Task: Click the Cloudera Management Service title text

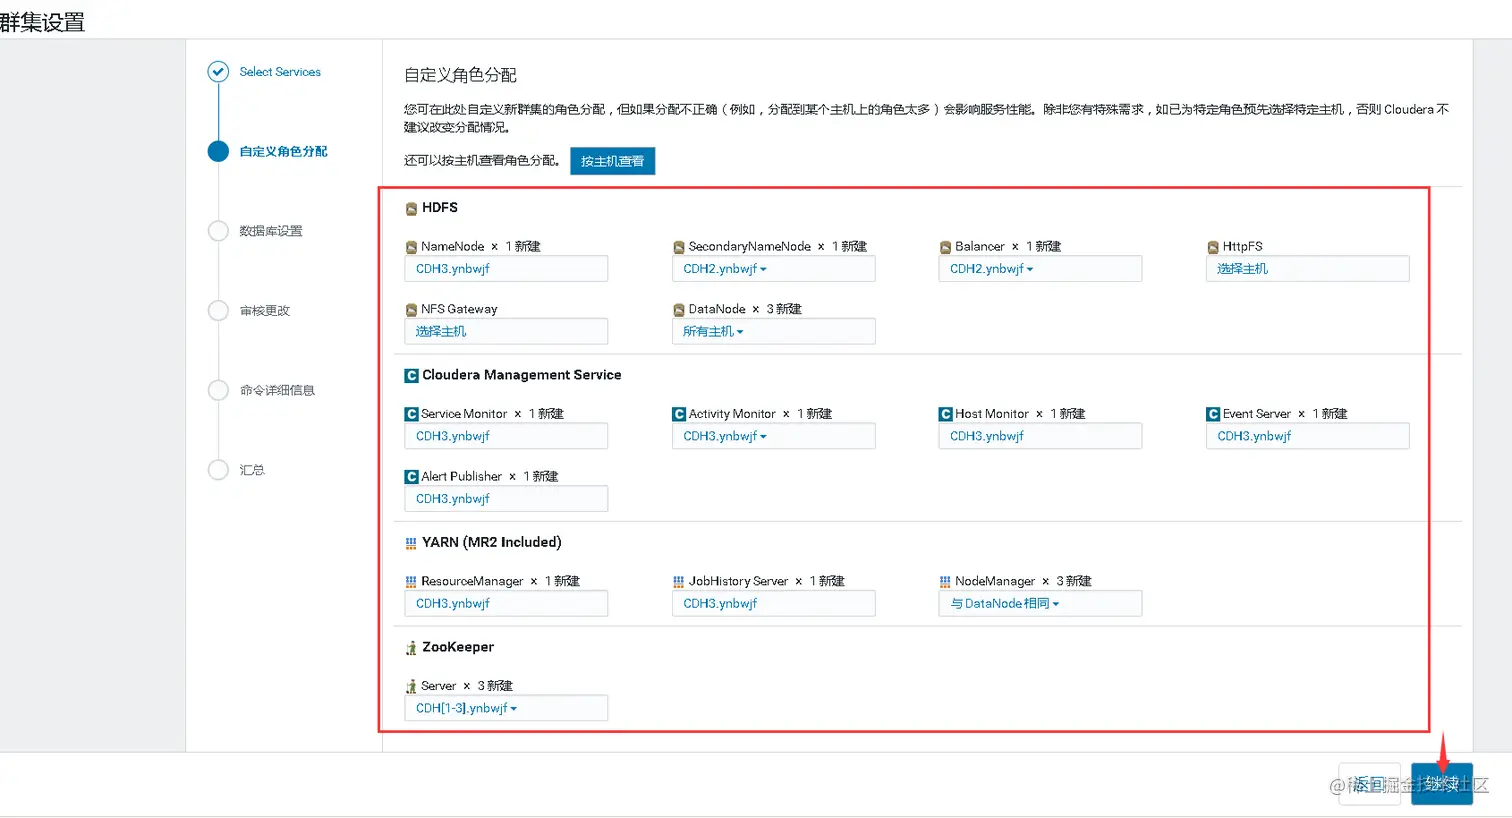Action: point(522,375)
